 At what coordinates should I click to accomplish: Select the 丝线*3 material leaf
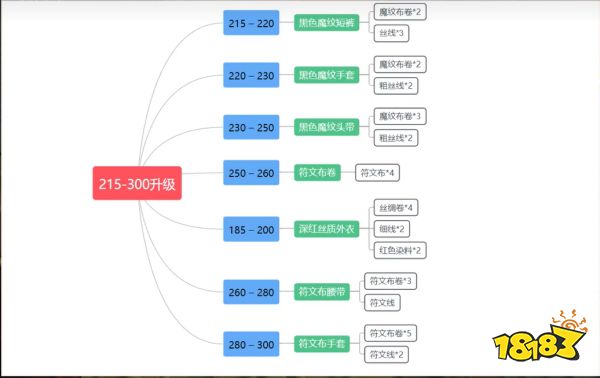[391, 33]
